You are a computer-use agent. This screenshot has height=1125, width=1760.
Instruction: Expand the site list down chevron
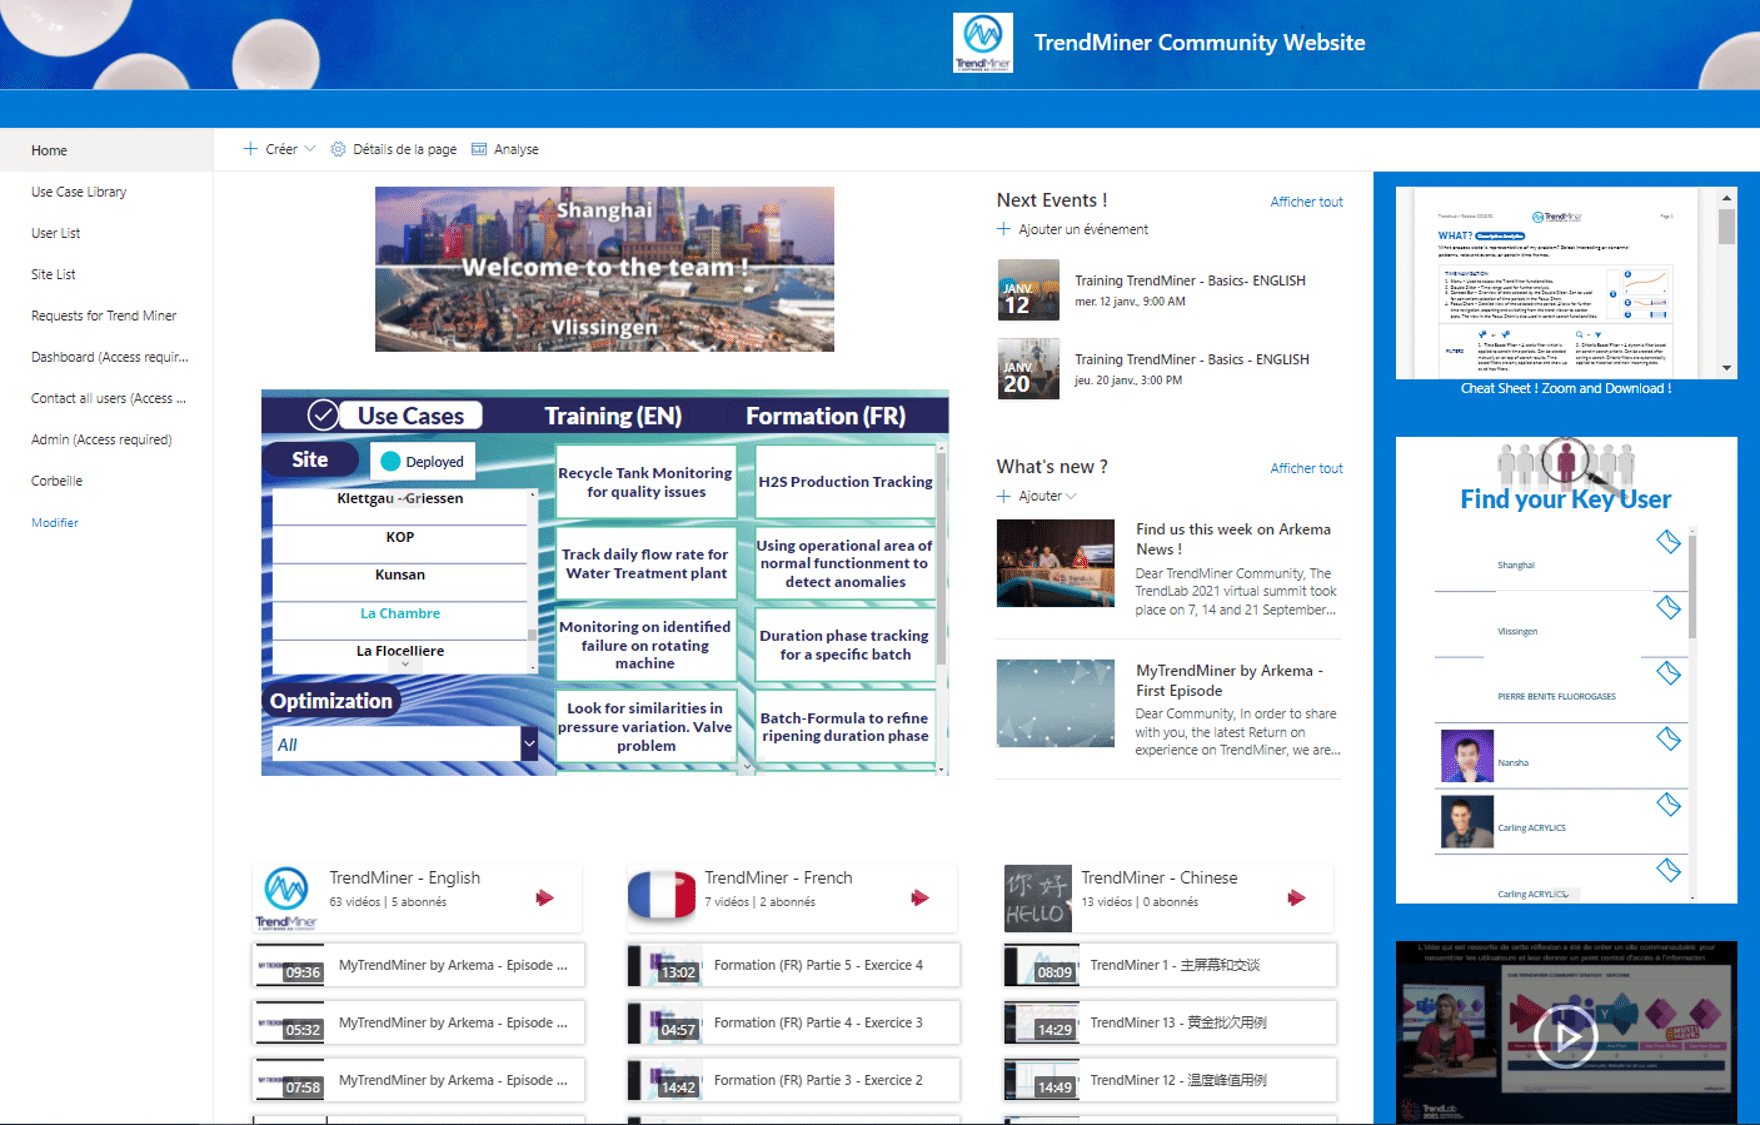click(x=405, y=664)
